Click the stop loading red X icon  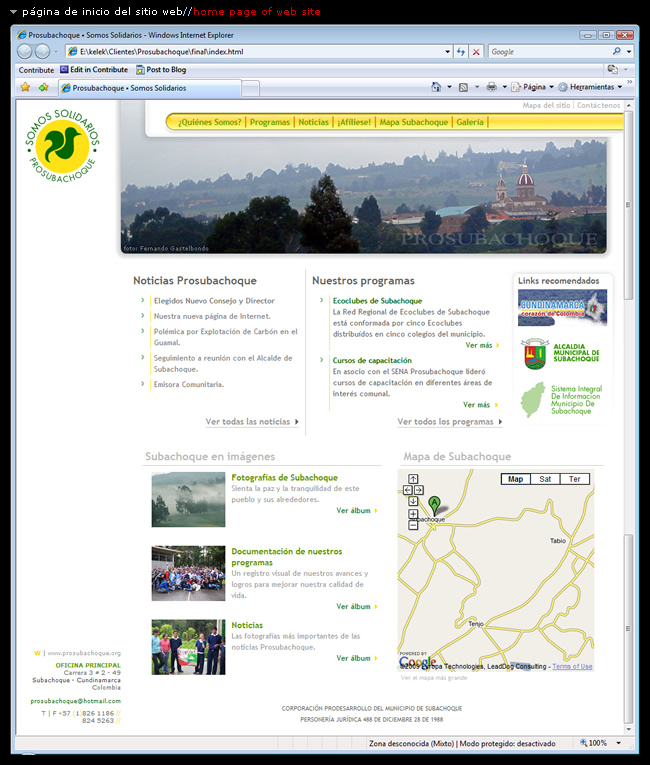pyautogui.click(x=476, y=51)
